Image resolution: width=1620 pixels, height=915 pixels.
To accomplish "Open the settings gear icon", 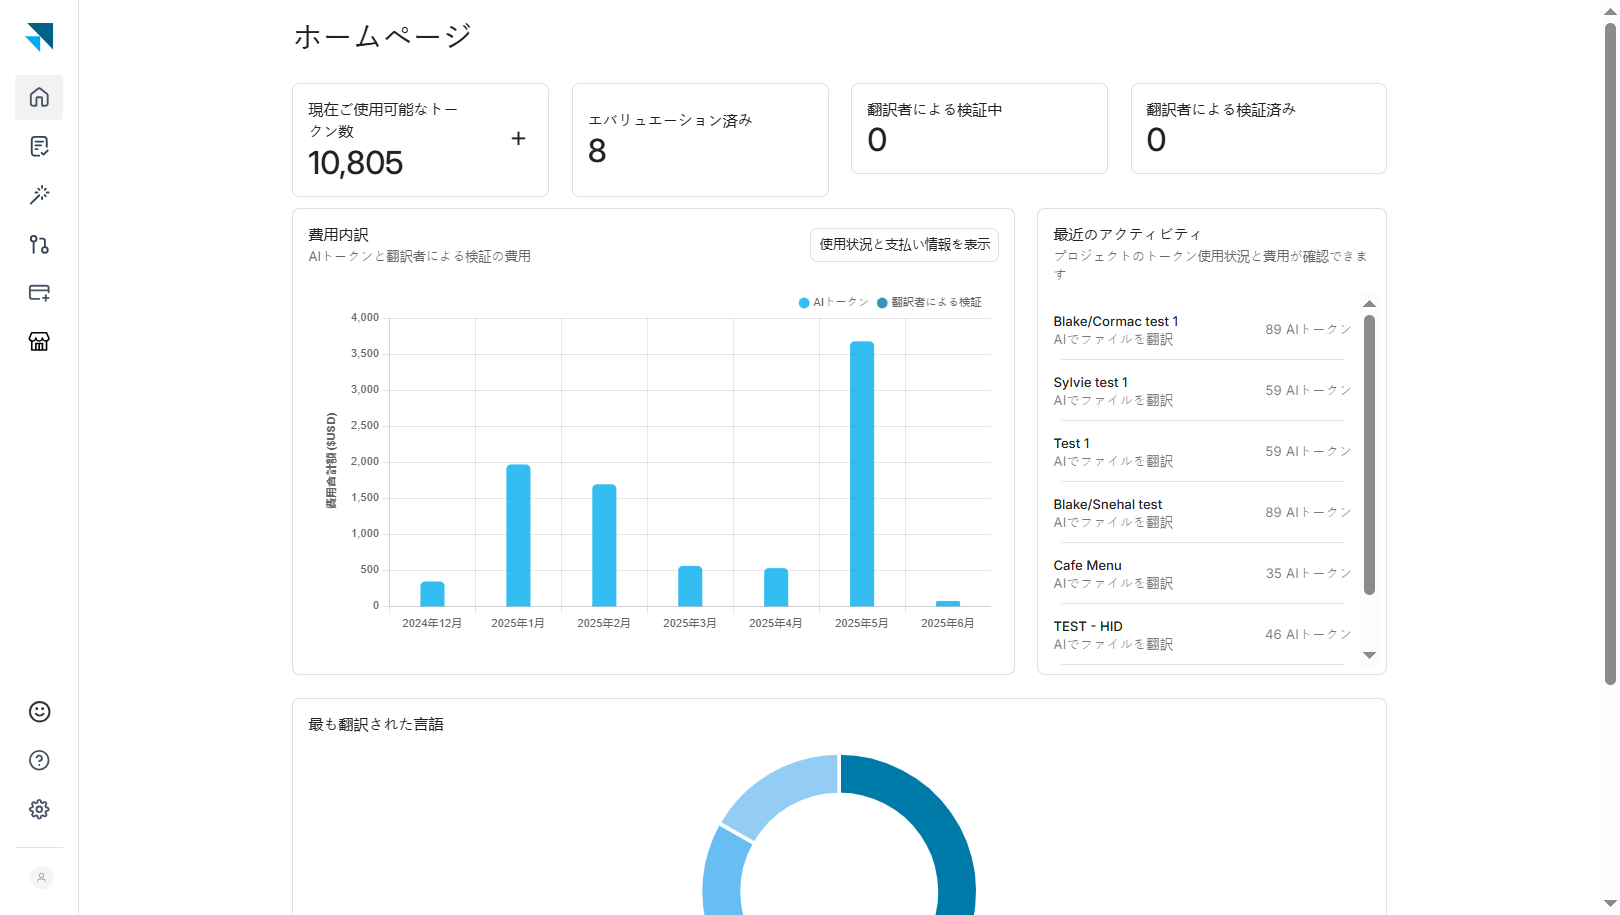I will point(39,809).
